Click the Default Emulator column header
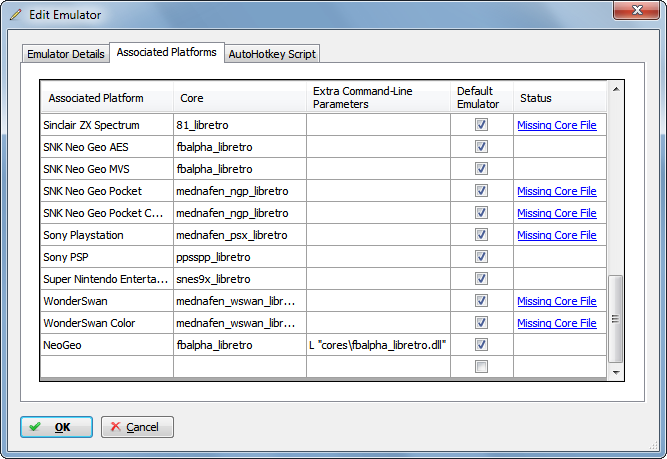The image size is (667, 459). pos(482,98)
